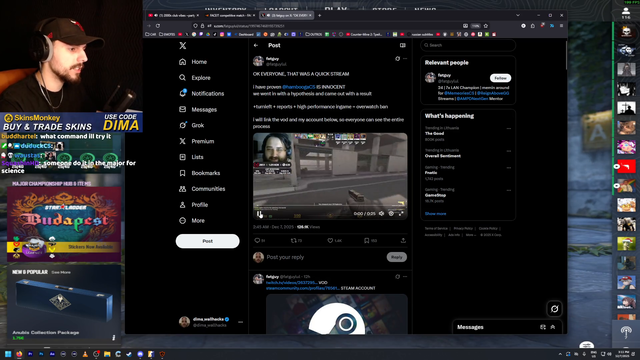Viewport: 640px width, 360px height.
Task: Switch to the 2000s club vibes tab
Action: tap(173, 16)
